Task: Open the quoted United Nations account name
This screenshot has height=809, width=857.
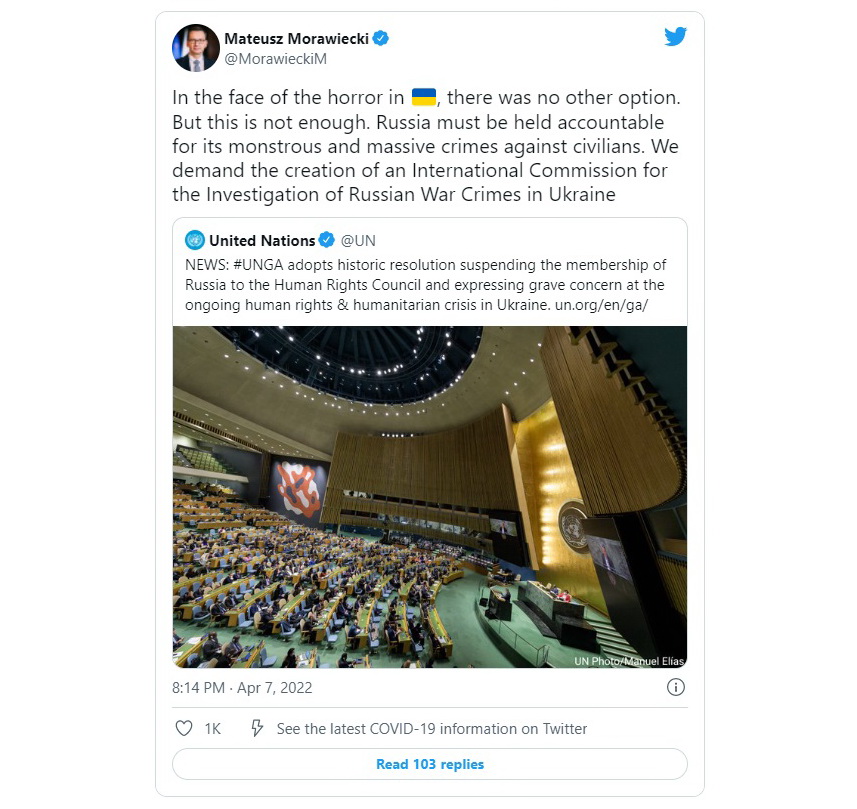Action: click(262, 241)
